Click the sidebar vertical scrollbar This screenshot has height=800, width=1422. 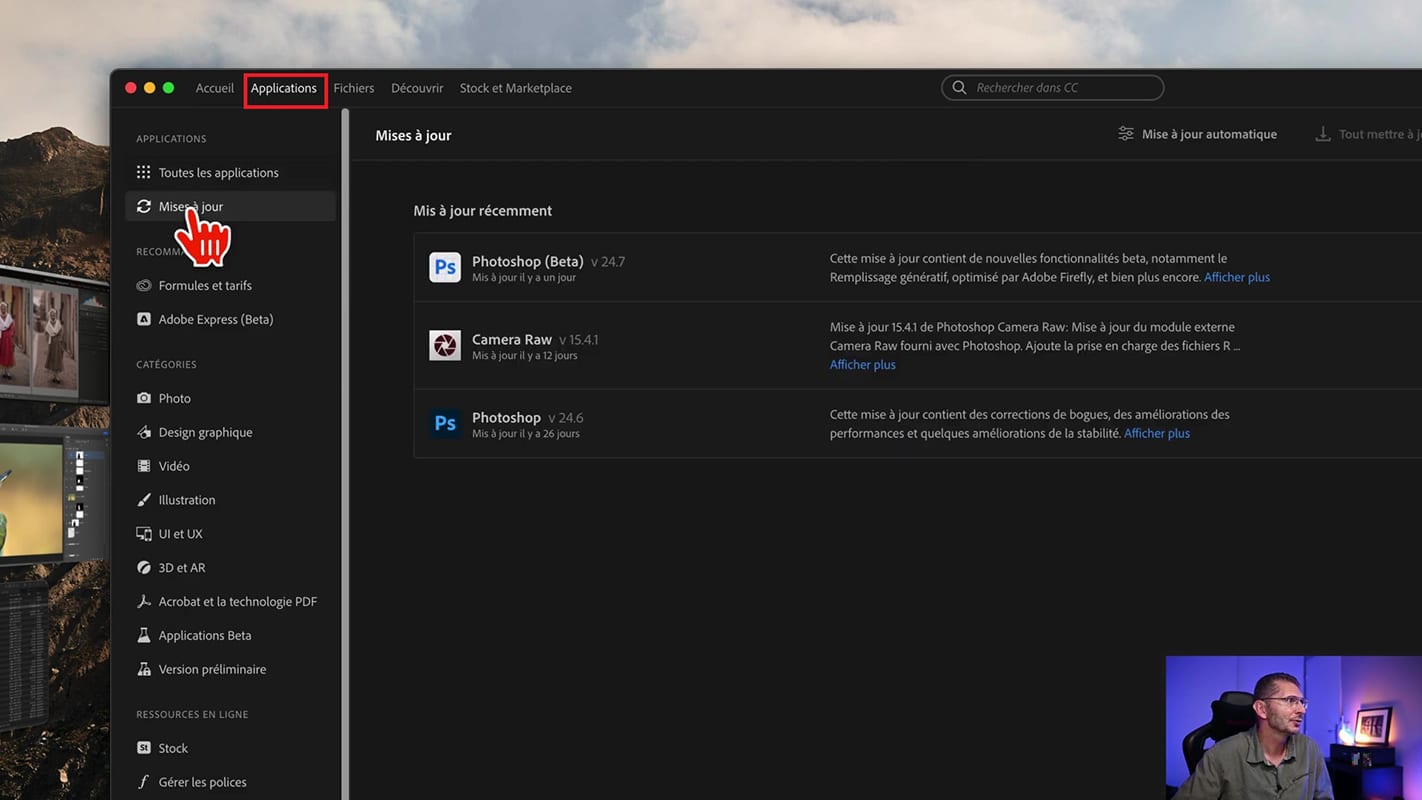pyautogui.click(x=346, y=454)
